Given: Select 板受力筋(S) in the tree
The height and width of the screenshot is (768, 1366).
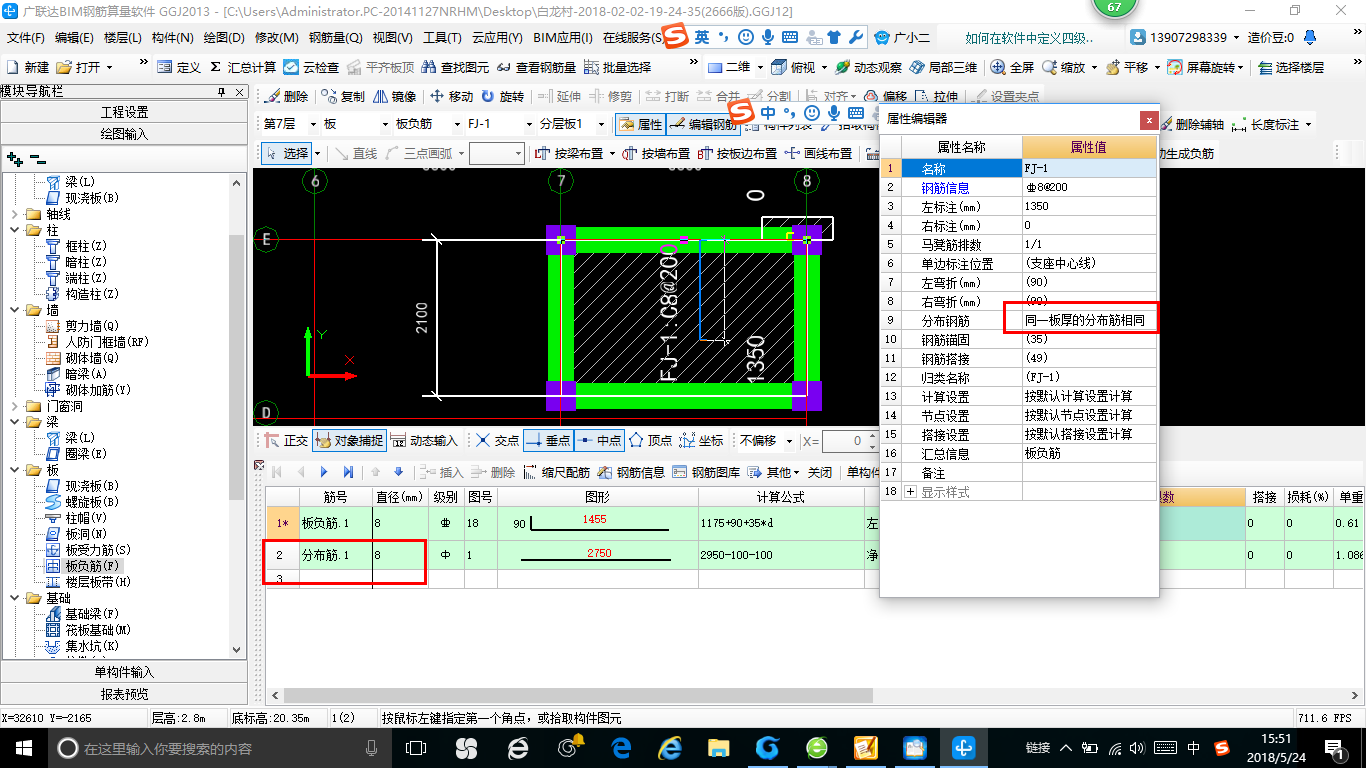Looking at the screenshot, I should click(98, 550).
